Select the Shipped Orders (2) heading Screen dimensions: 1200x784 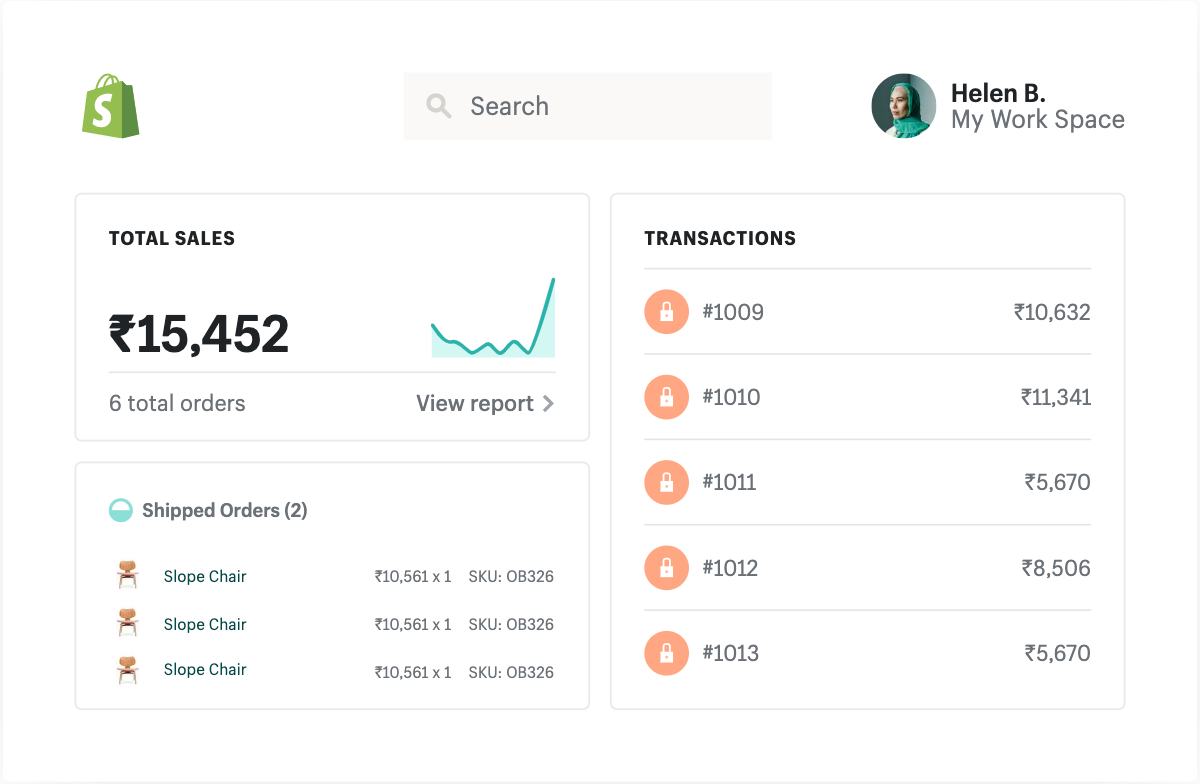tap(224, 511)
